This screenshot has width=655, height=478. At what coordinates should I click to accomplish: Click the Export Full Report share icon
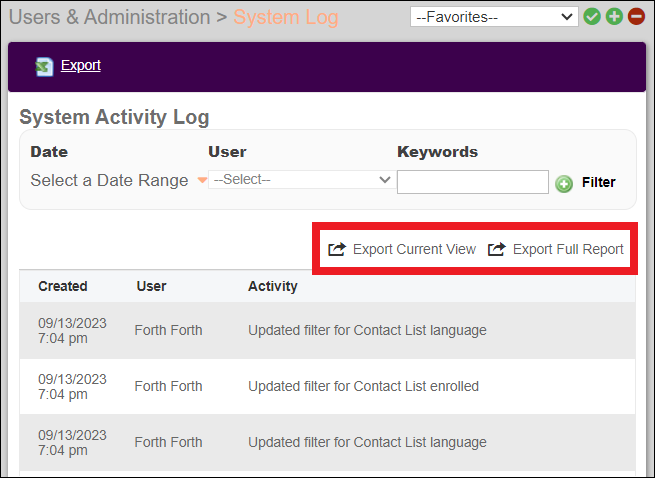[497, 249]
